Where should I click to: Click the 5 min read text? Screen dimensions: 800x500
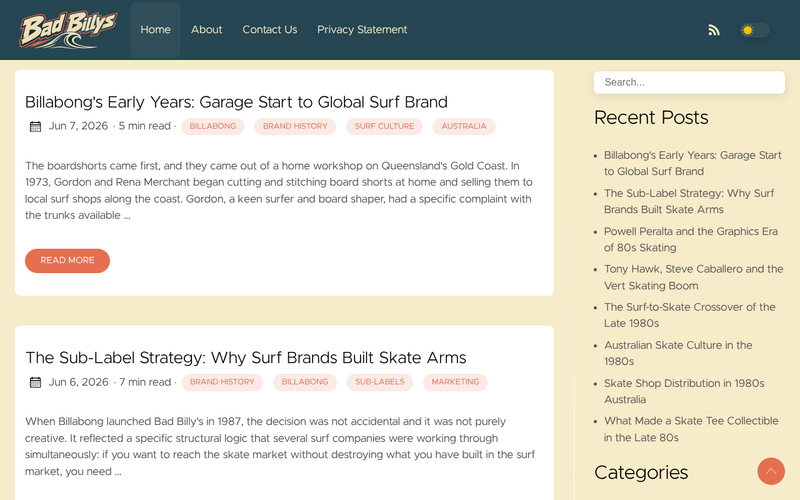(144, 126)
